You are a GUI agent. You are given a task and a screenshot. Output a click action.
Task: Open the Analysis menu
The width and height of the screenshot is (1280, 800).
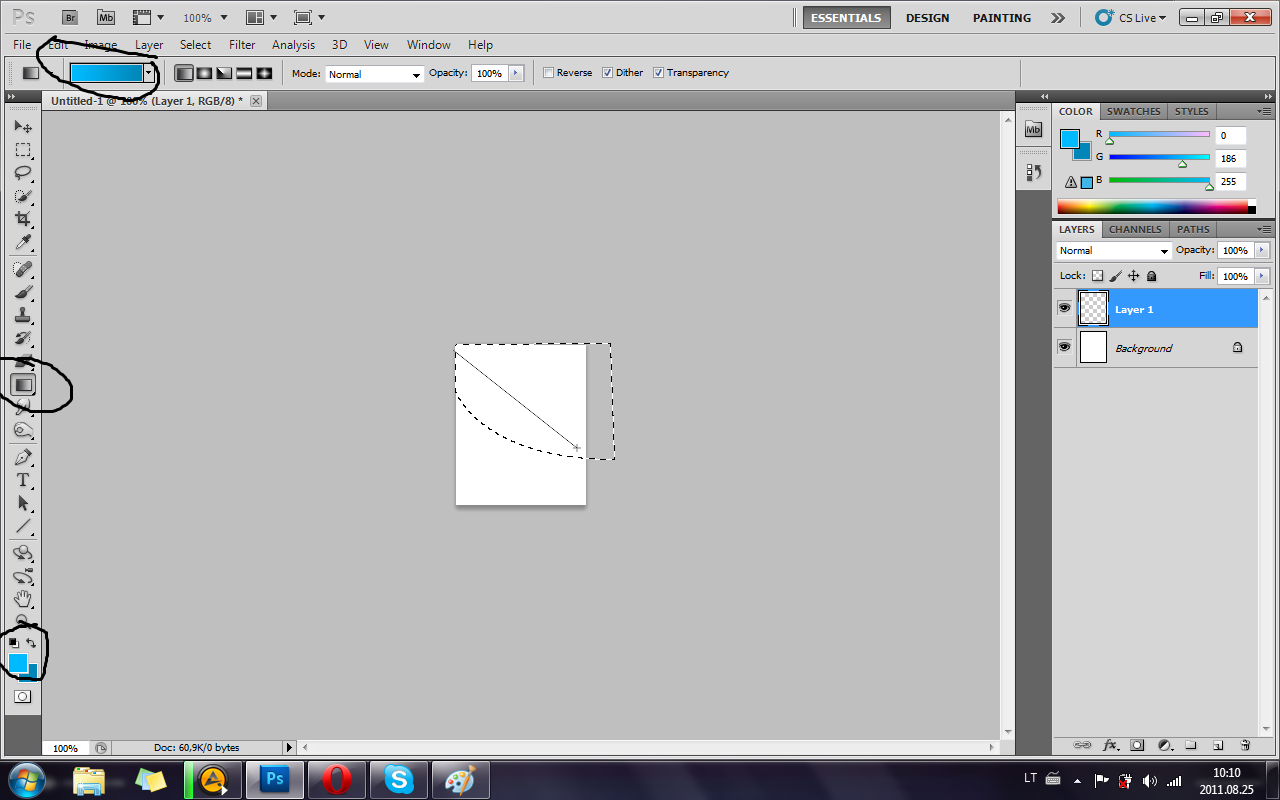click(x=293, y=45)
